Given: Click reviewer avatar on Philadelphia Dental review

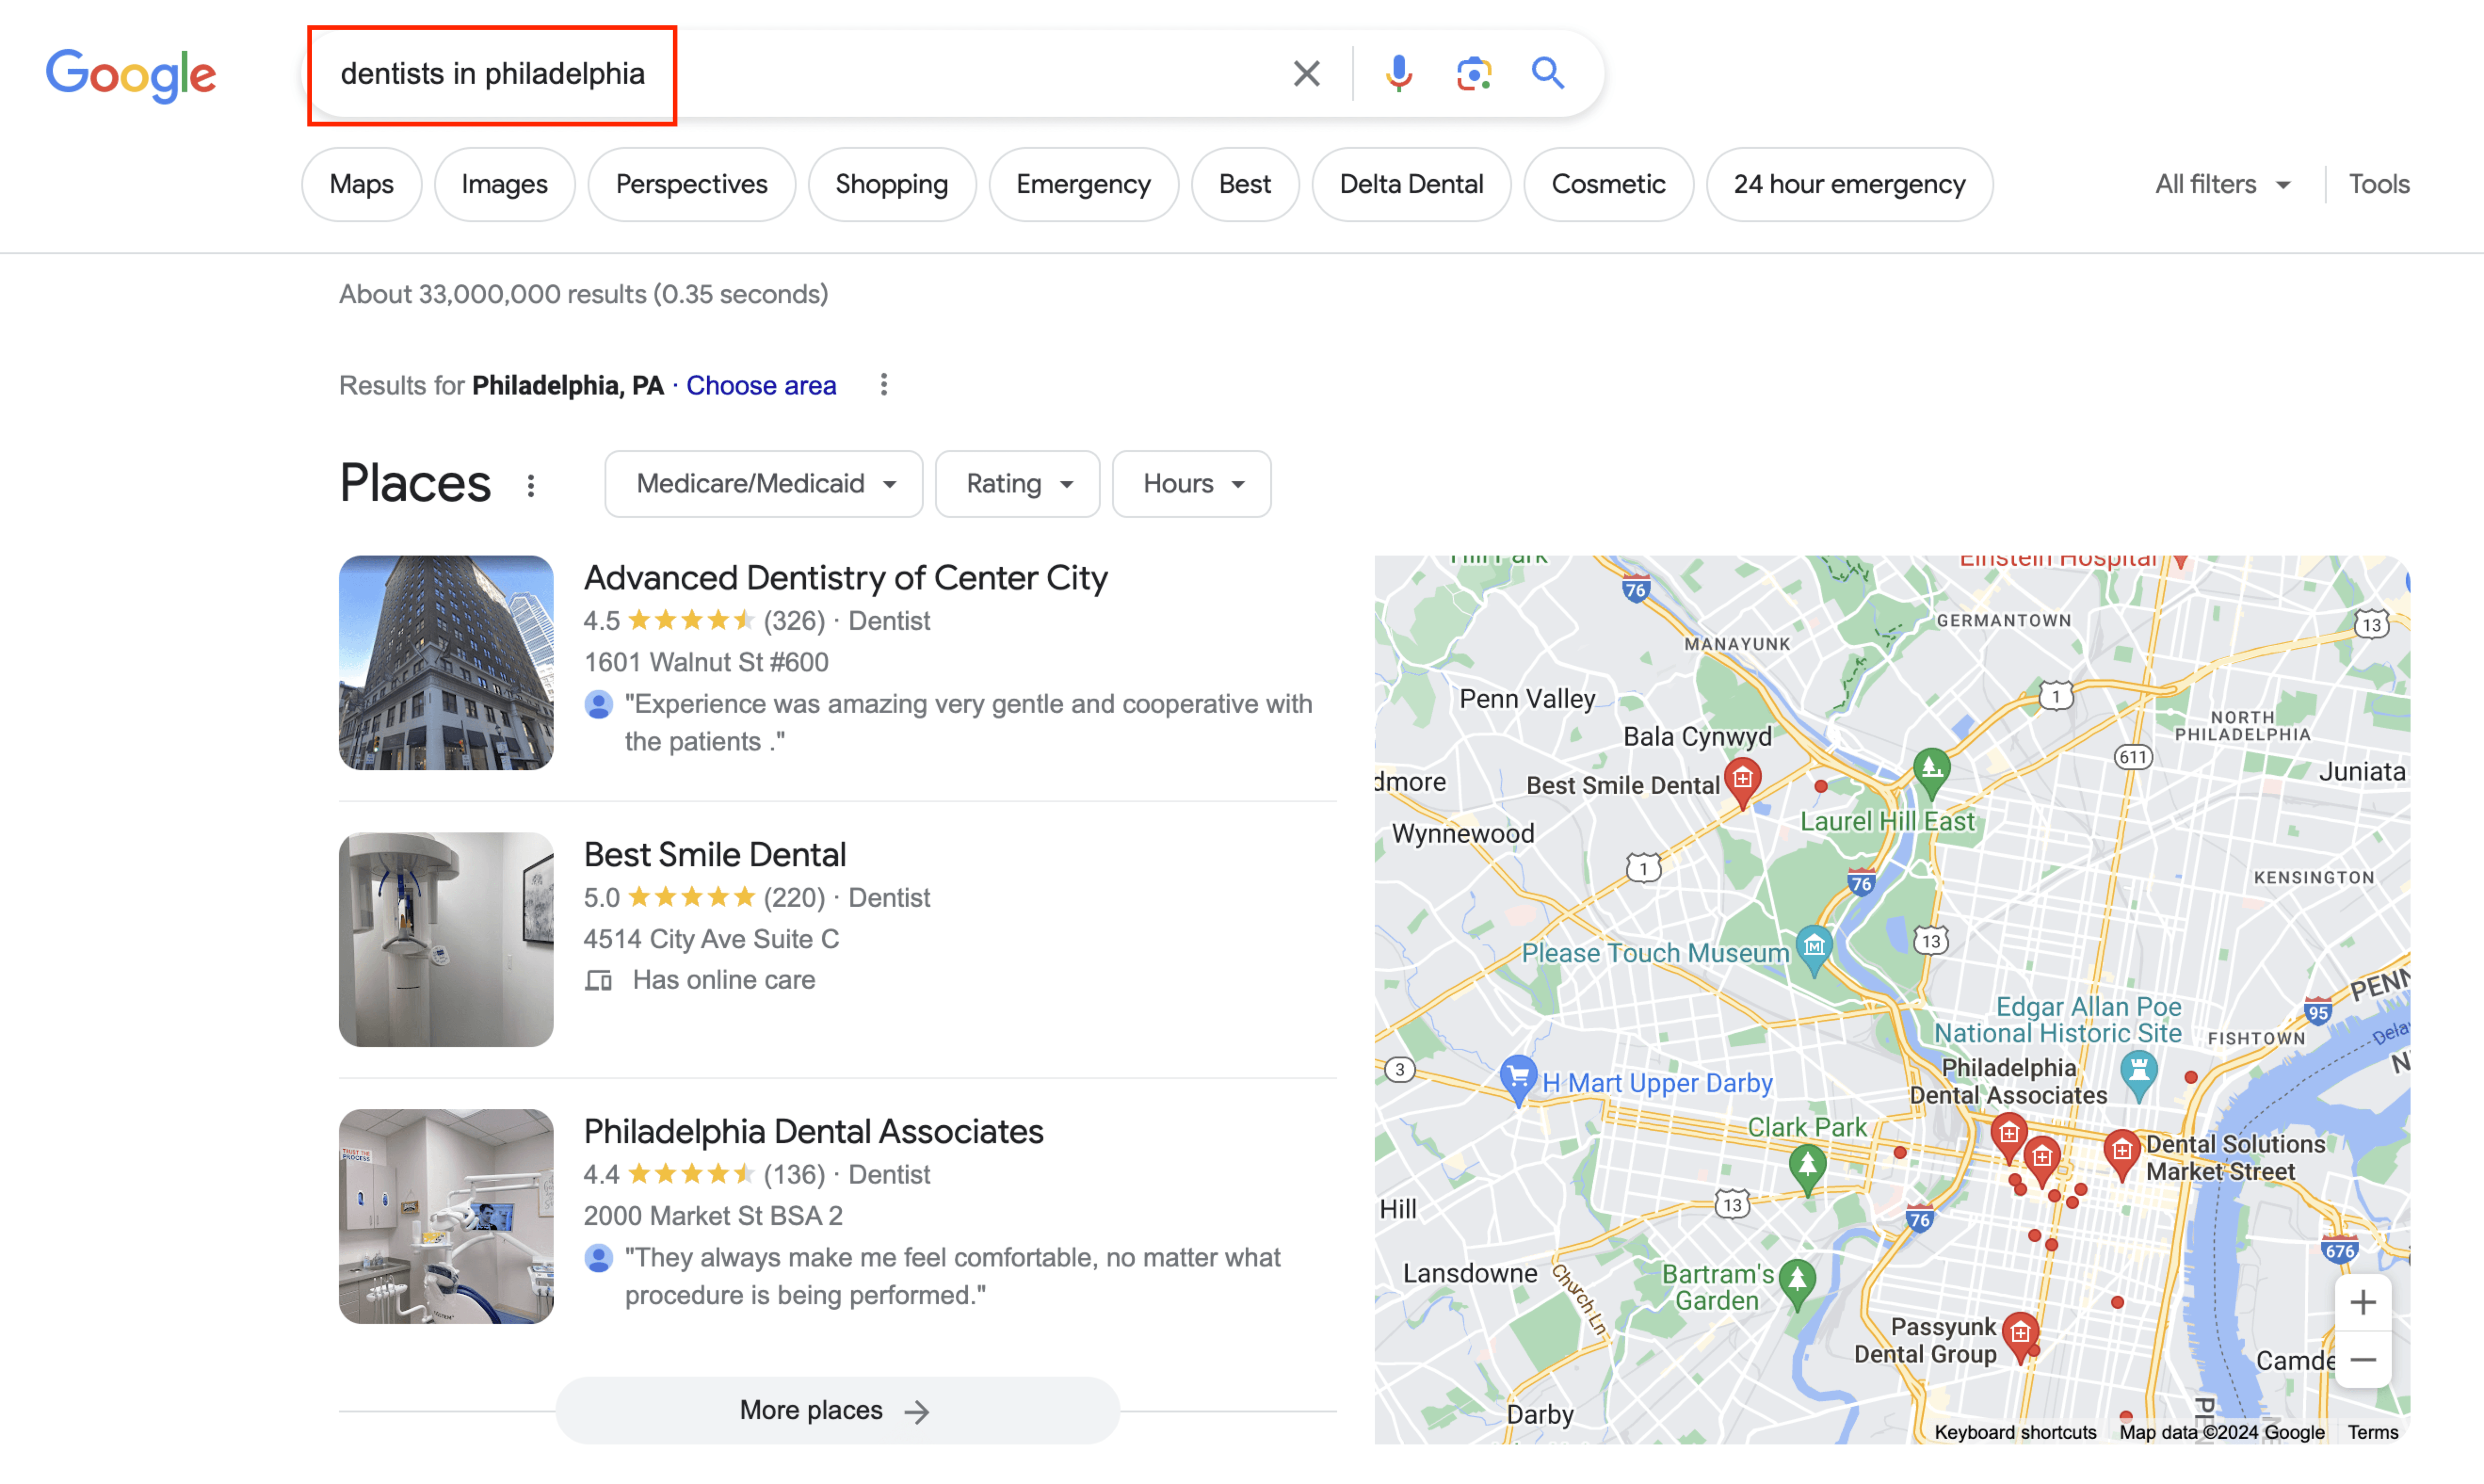Looking at the screenshot, I should click(598, 1258).
